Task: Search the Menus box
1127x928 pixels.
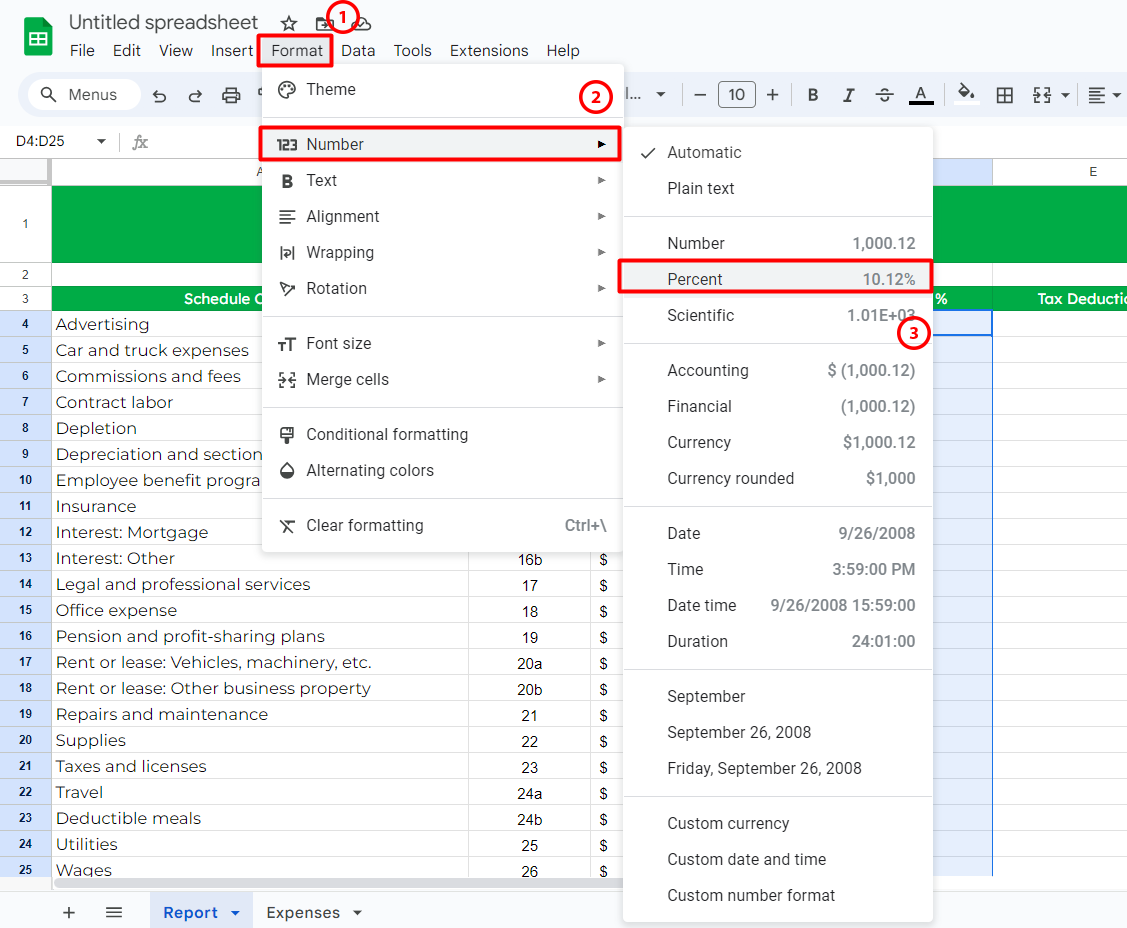Action: click(84, 95)
